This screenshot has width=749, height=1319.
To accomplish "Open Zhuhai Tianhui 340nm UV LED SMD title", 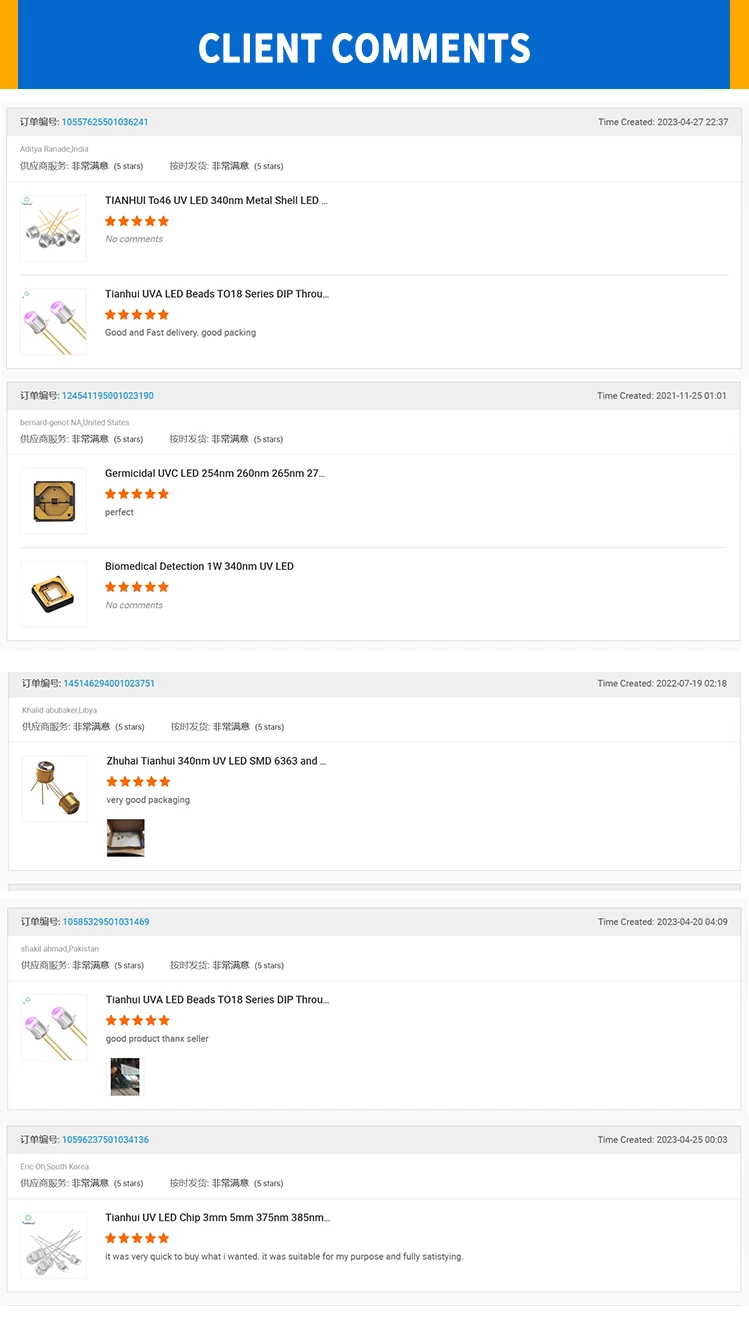I will [216, 761].
